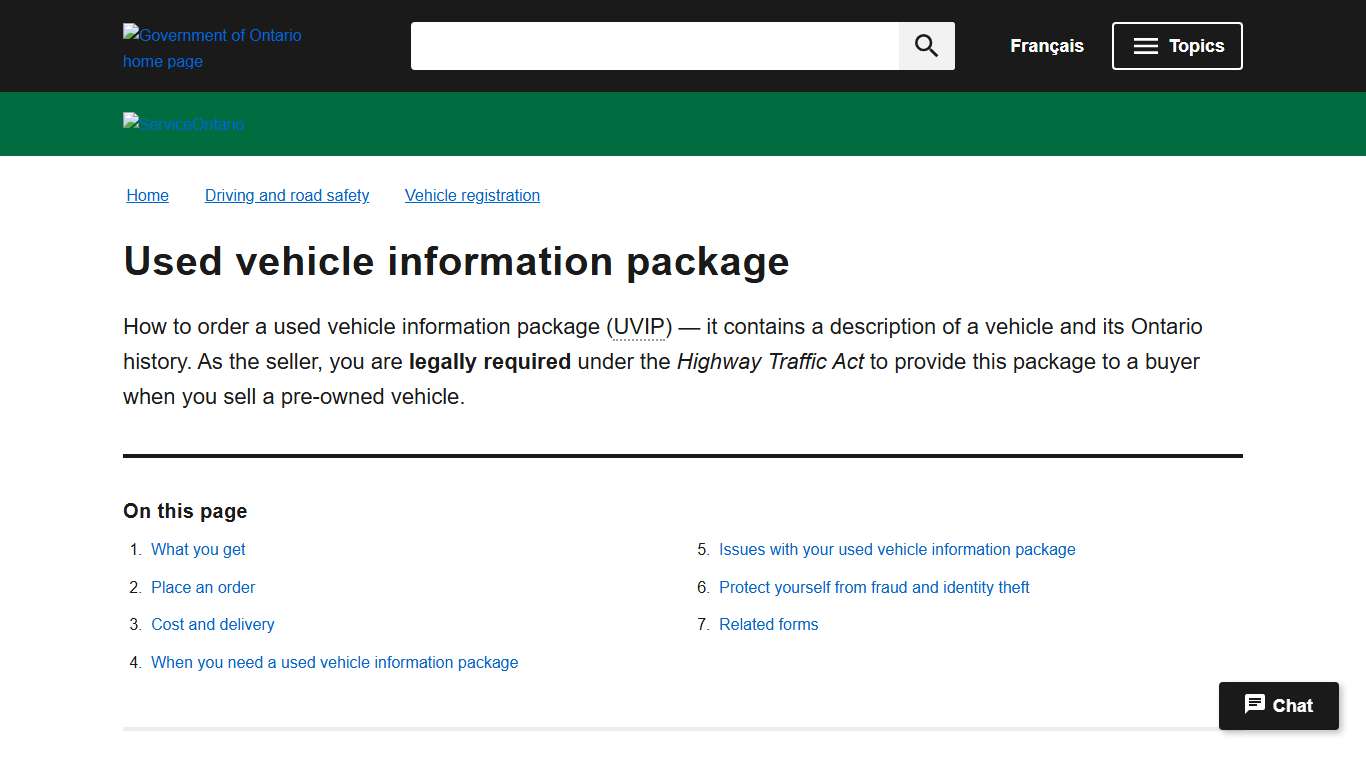
Task: Jump to the Related forms section
Action: pos(768,624)
